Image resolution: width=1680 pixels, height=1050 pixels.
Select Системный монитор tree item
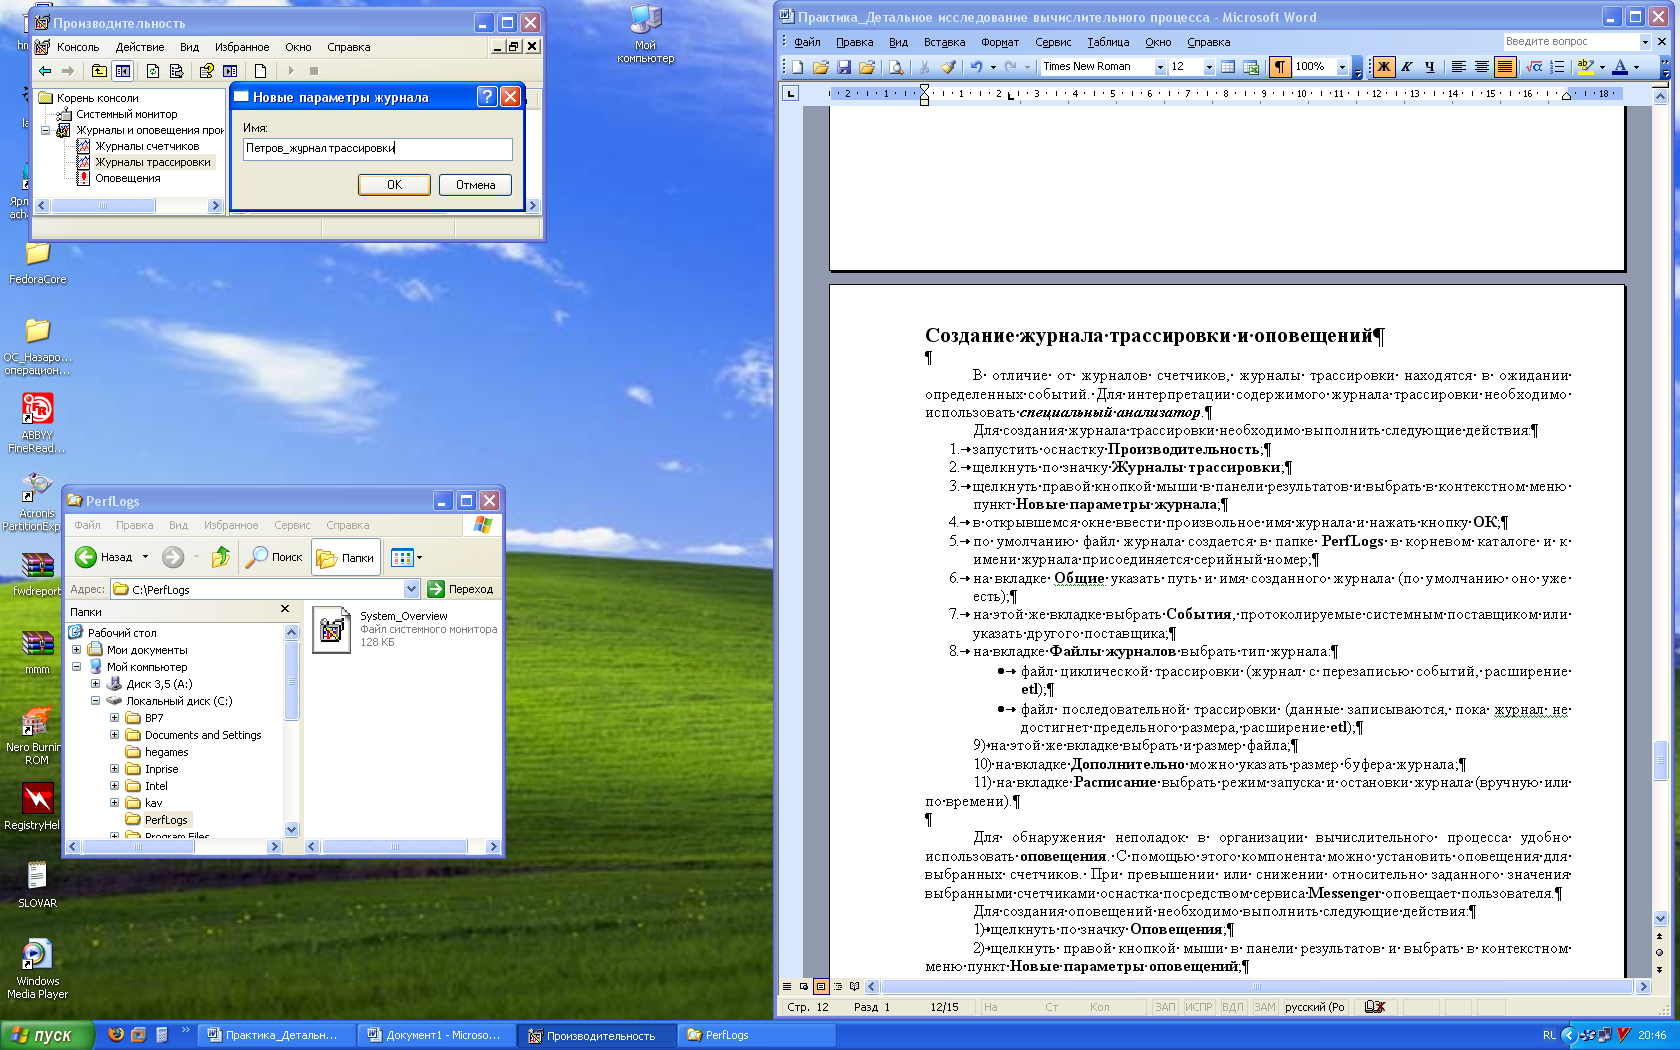pos(127,114)
